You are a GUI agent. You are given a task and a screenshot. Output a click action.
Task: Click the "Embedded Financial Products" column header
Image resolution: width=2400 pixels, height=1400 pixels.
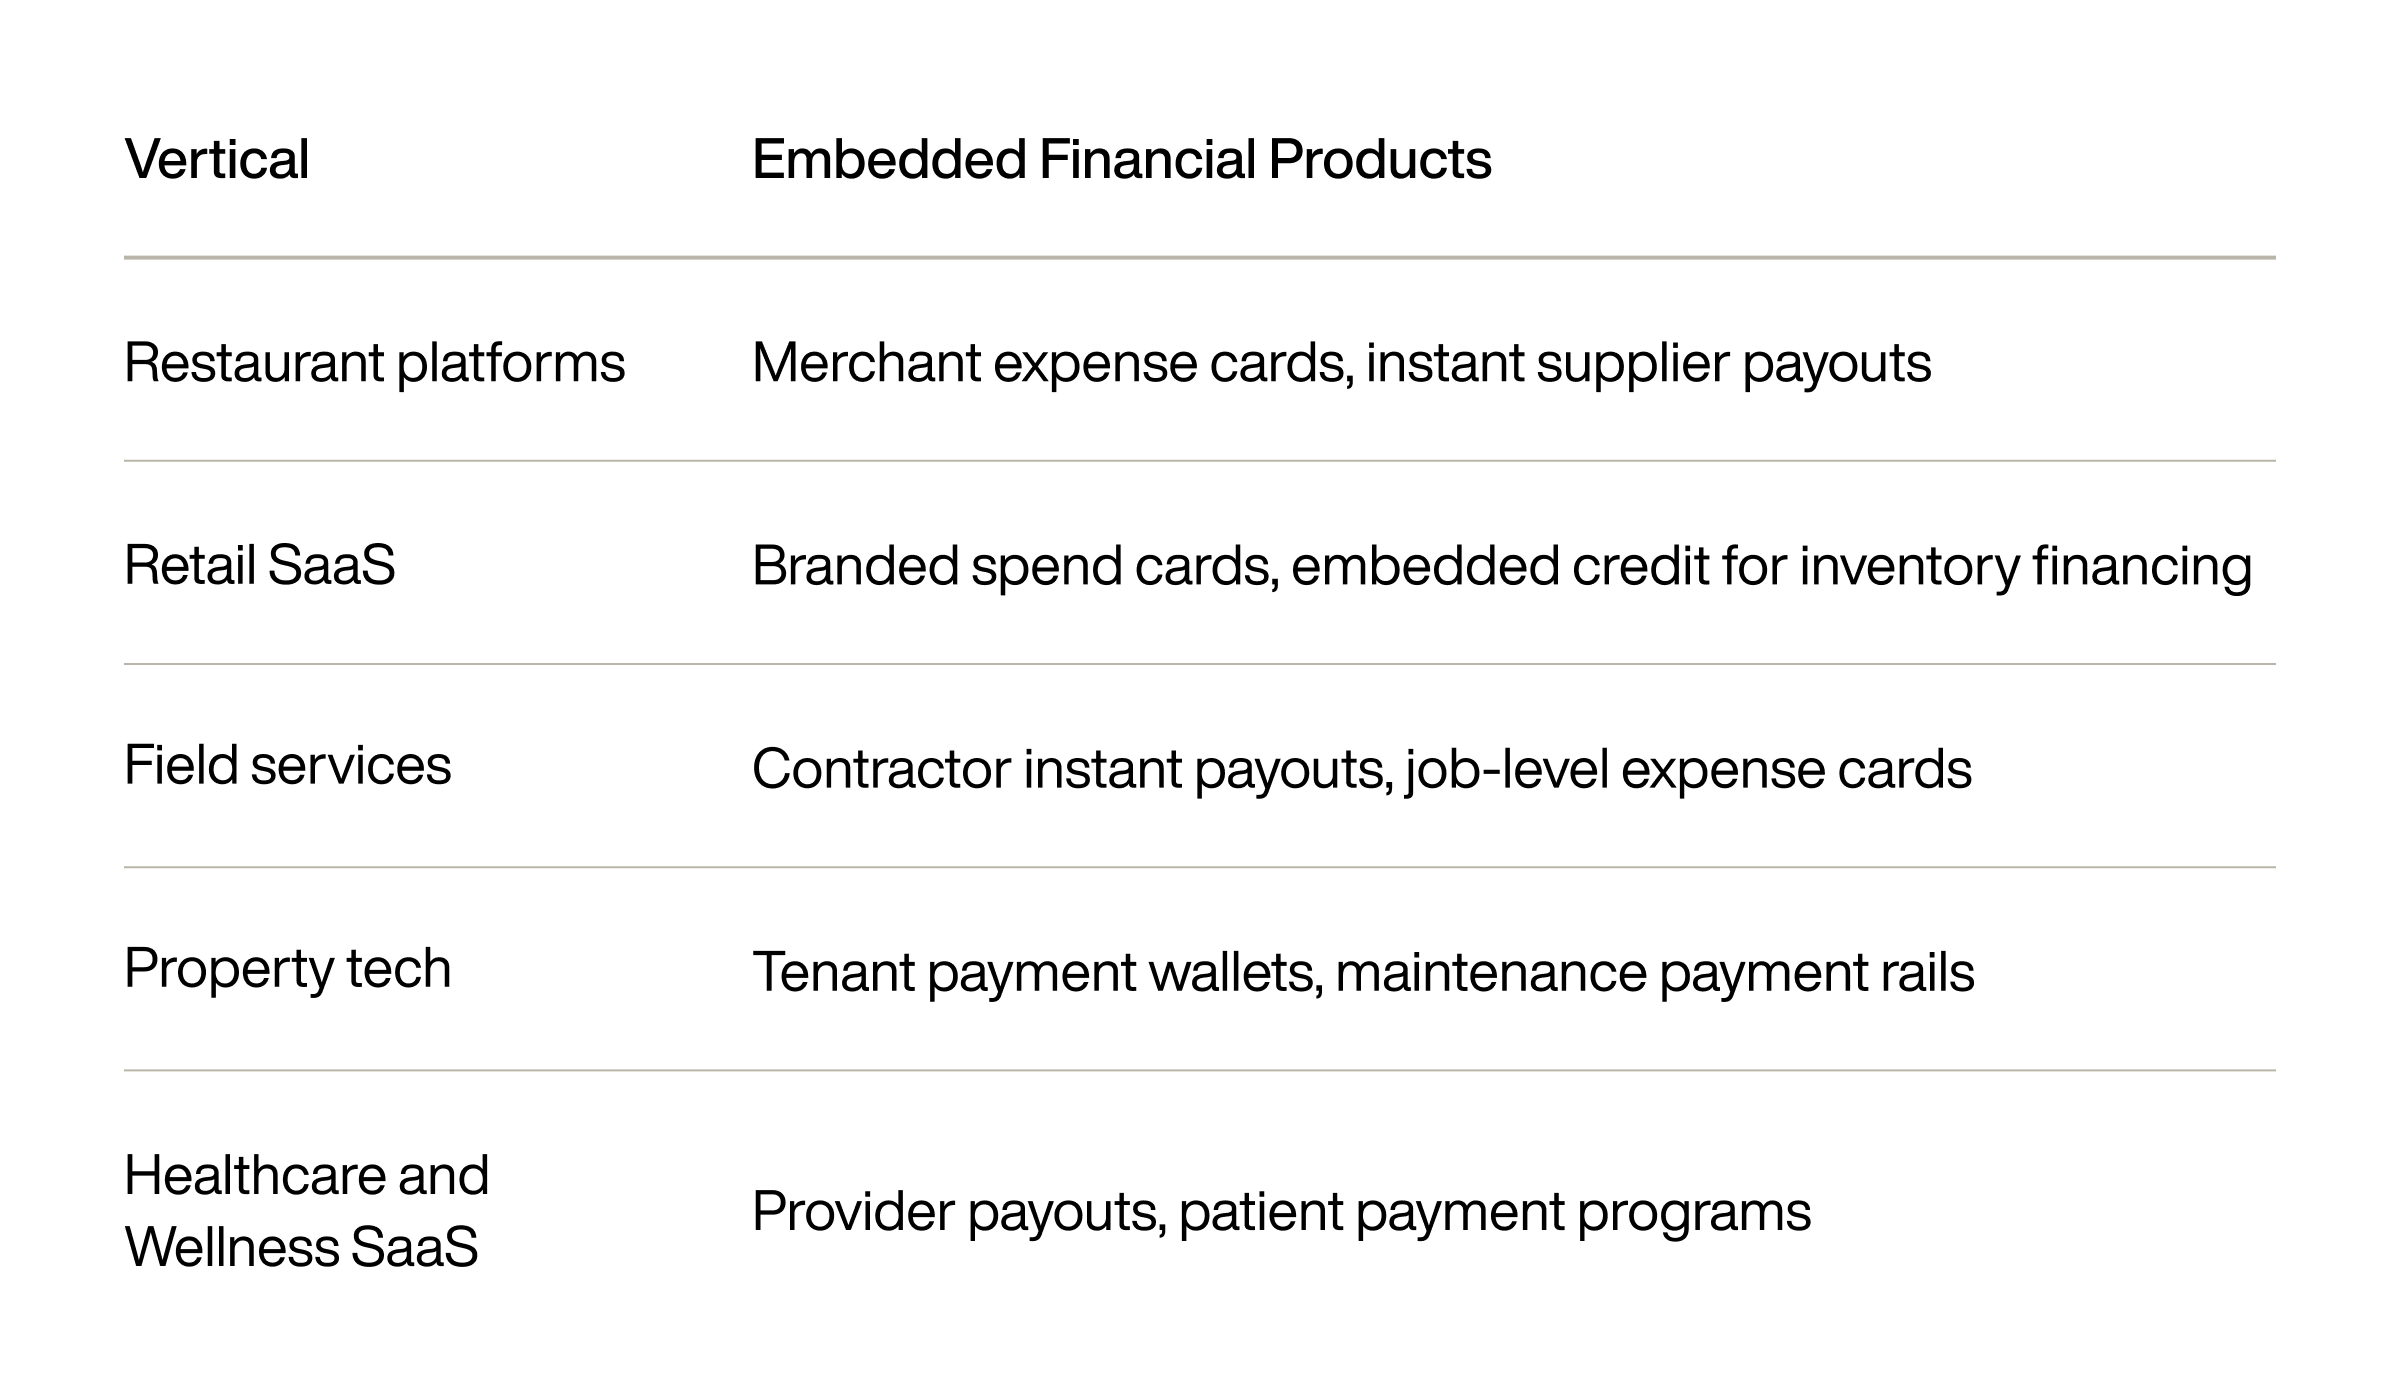tap(1121, 160)
